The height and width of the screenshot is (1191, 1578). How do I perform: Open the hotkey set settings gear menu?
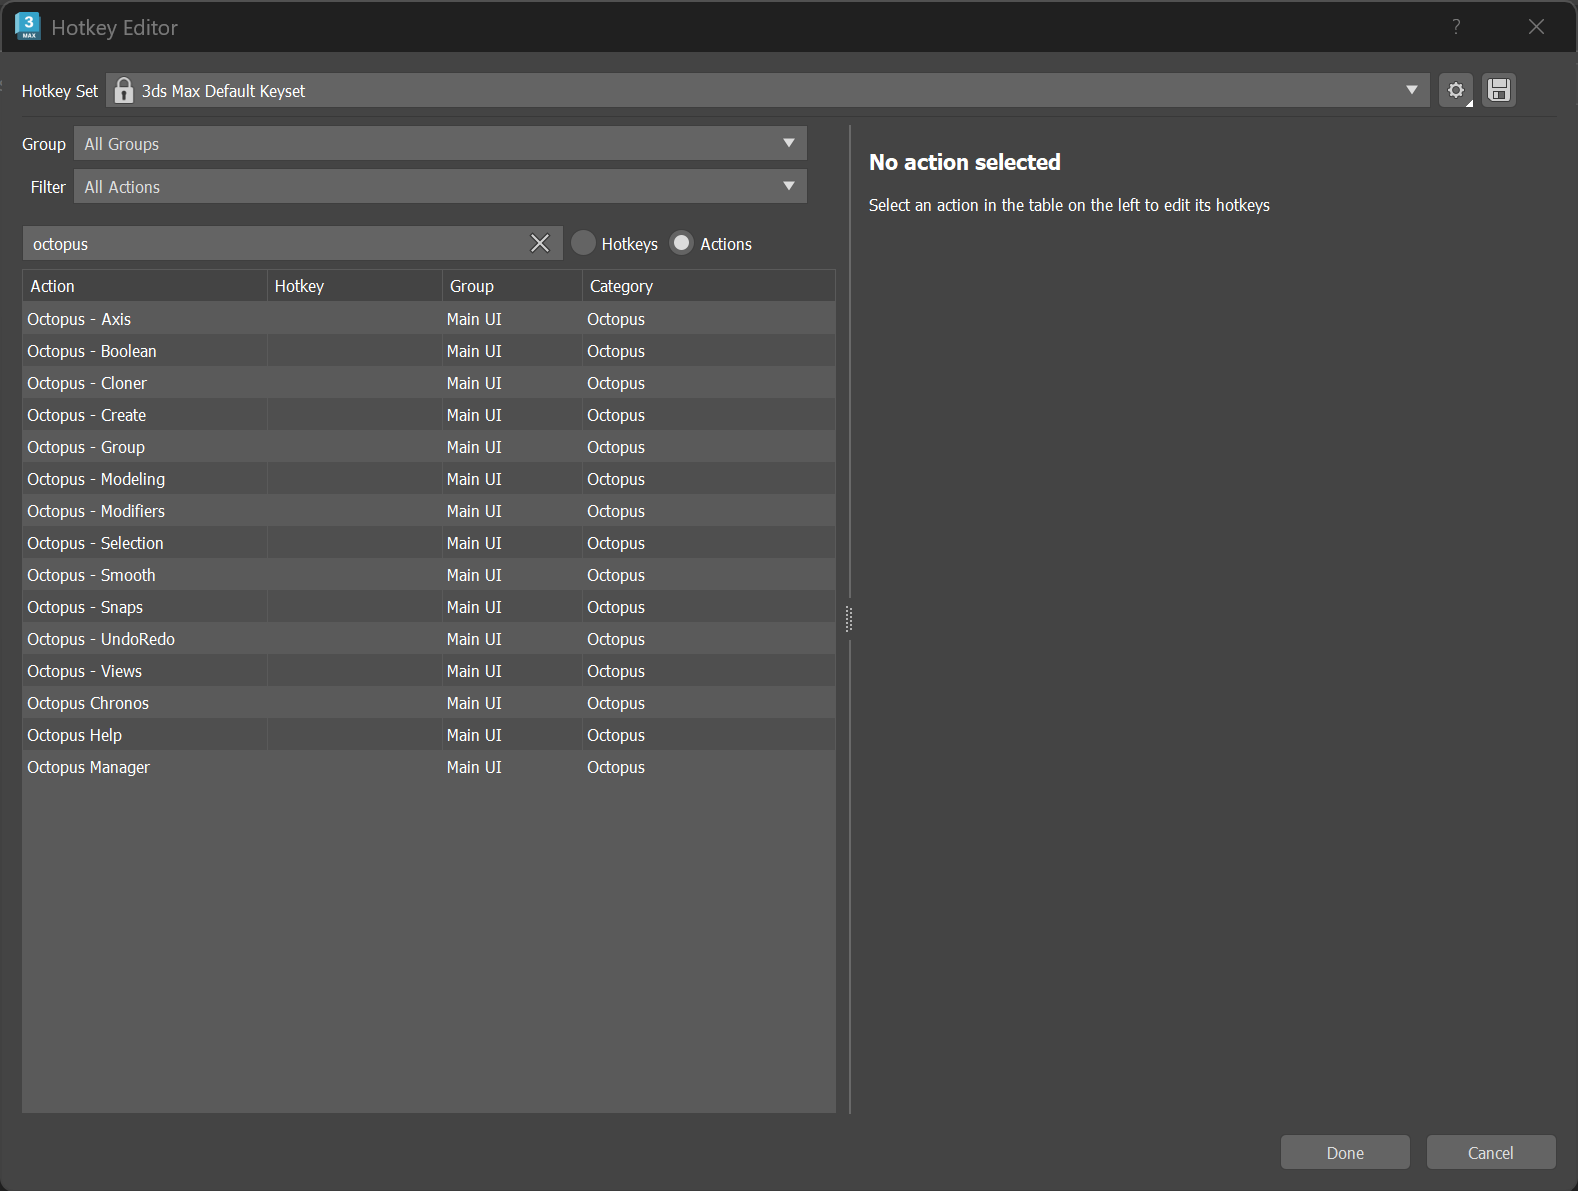coord(1455,91)
